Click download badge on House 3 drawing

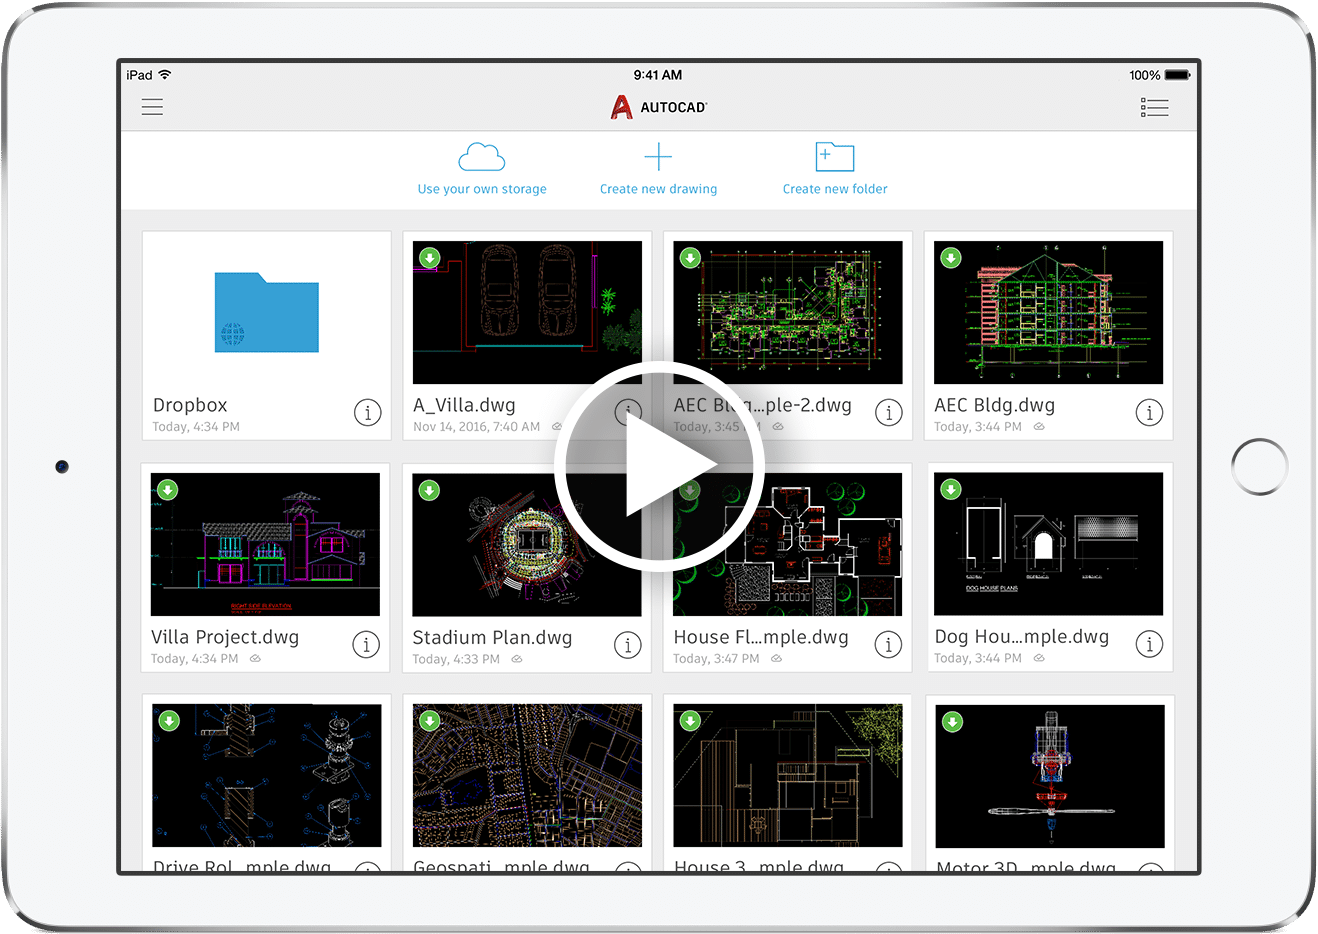(690, 721)
